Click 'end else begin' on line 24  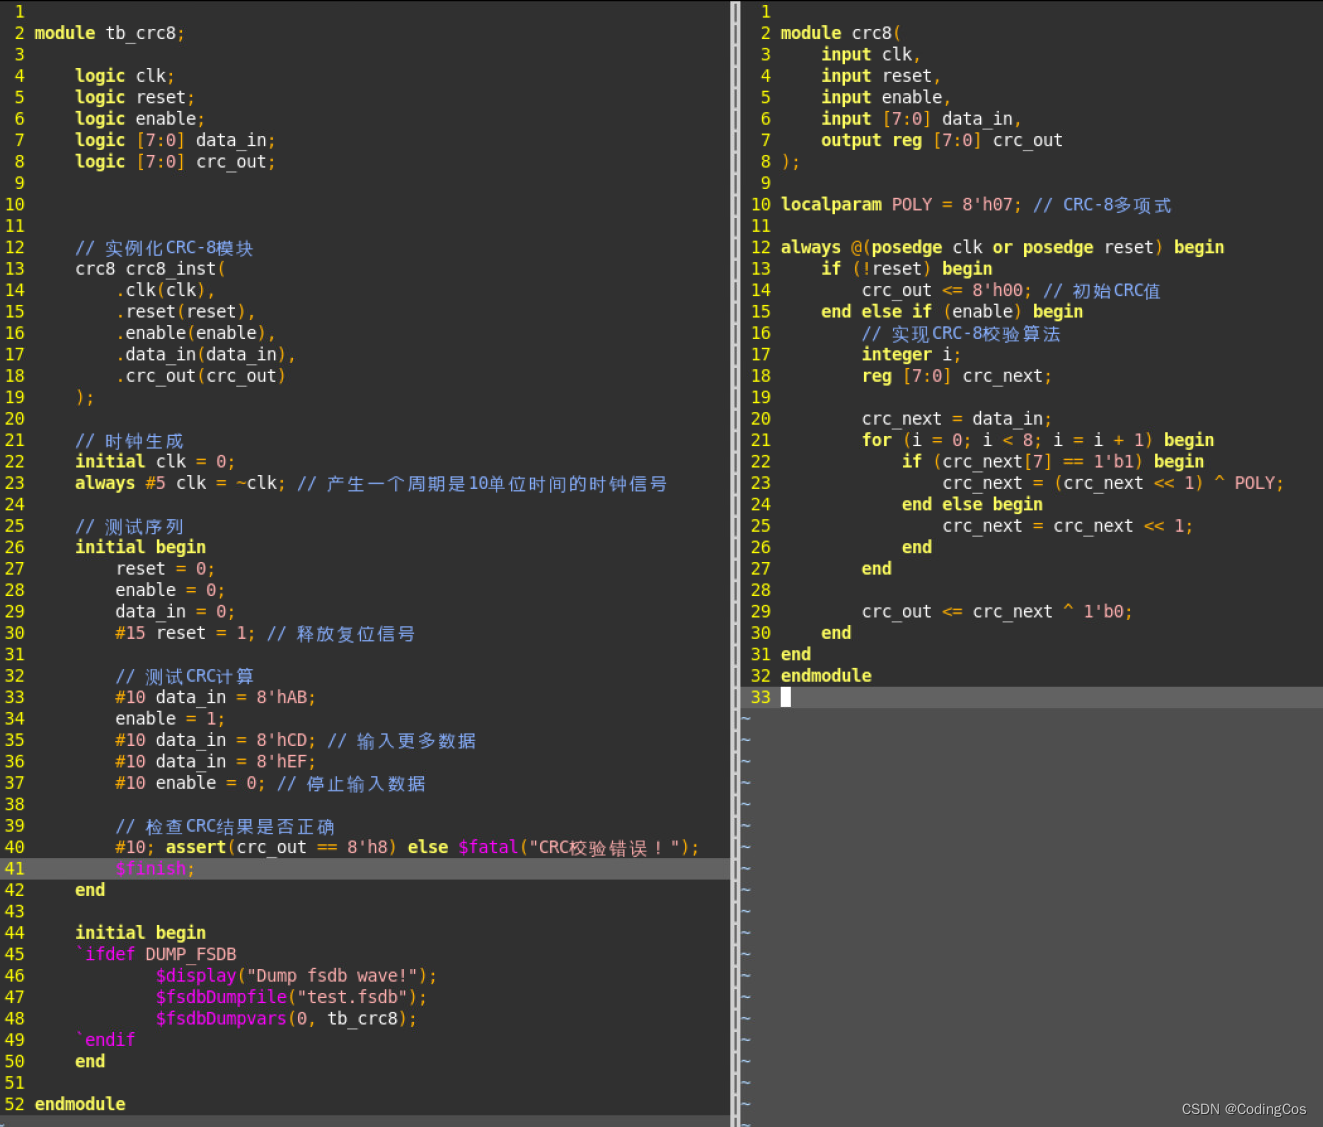click(972, 505)
